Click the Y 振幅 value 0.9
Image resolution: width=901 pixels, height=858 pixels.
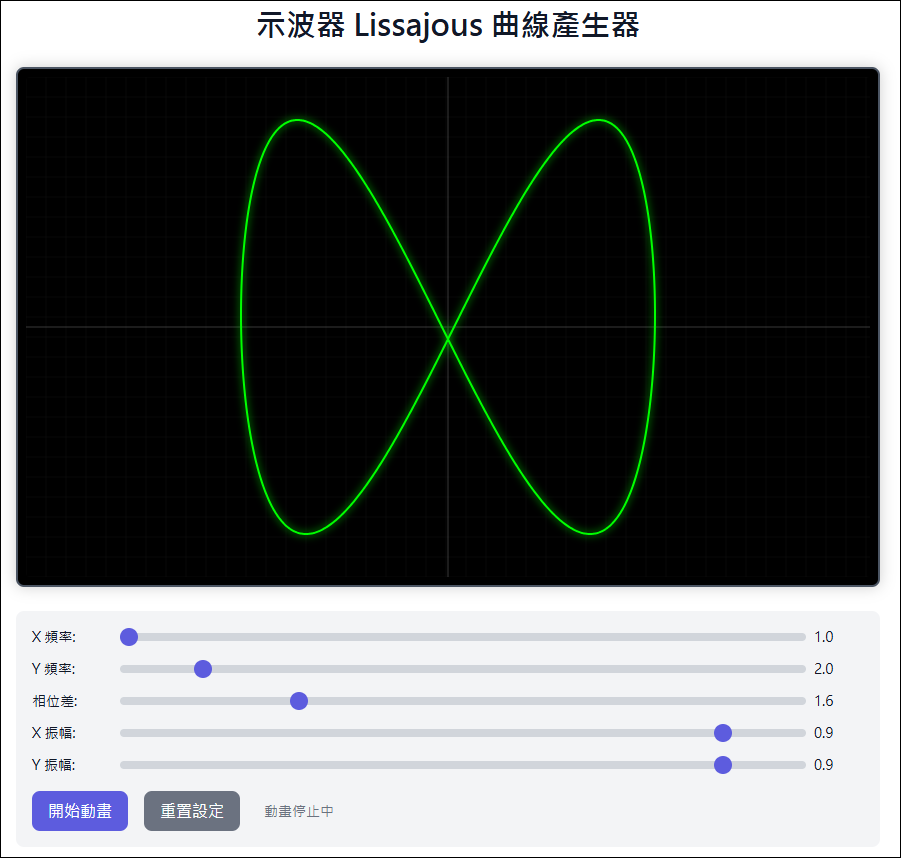(823, 765)
